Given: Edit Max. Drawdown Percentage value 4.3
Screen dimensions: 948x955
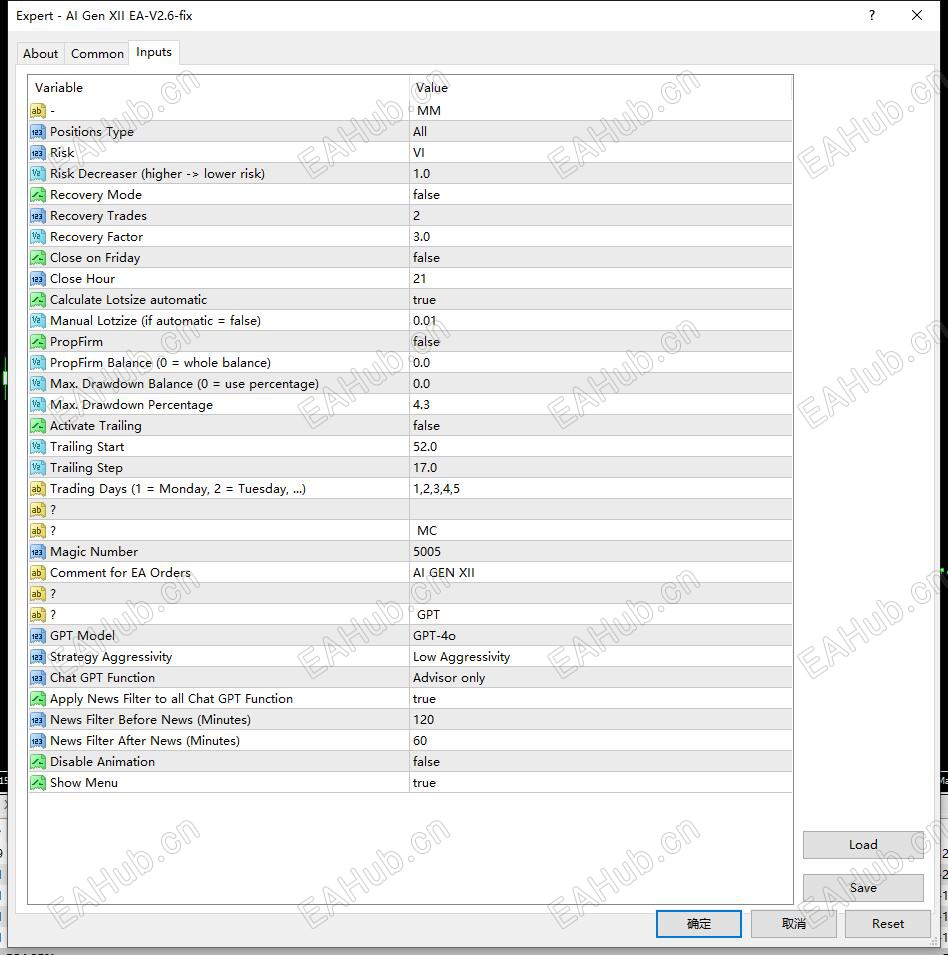Looking at the screenshot, I should 601,405.
